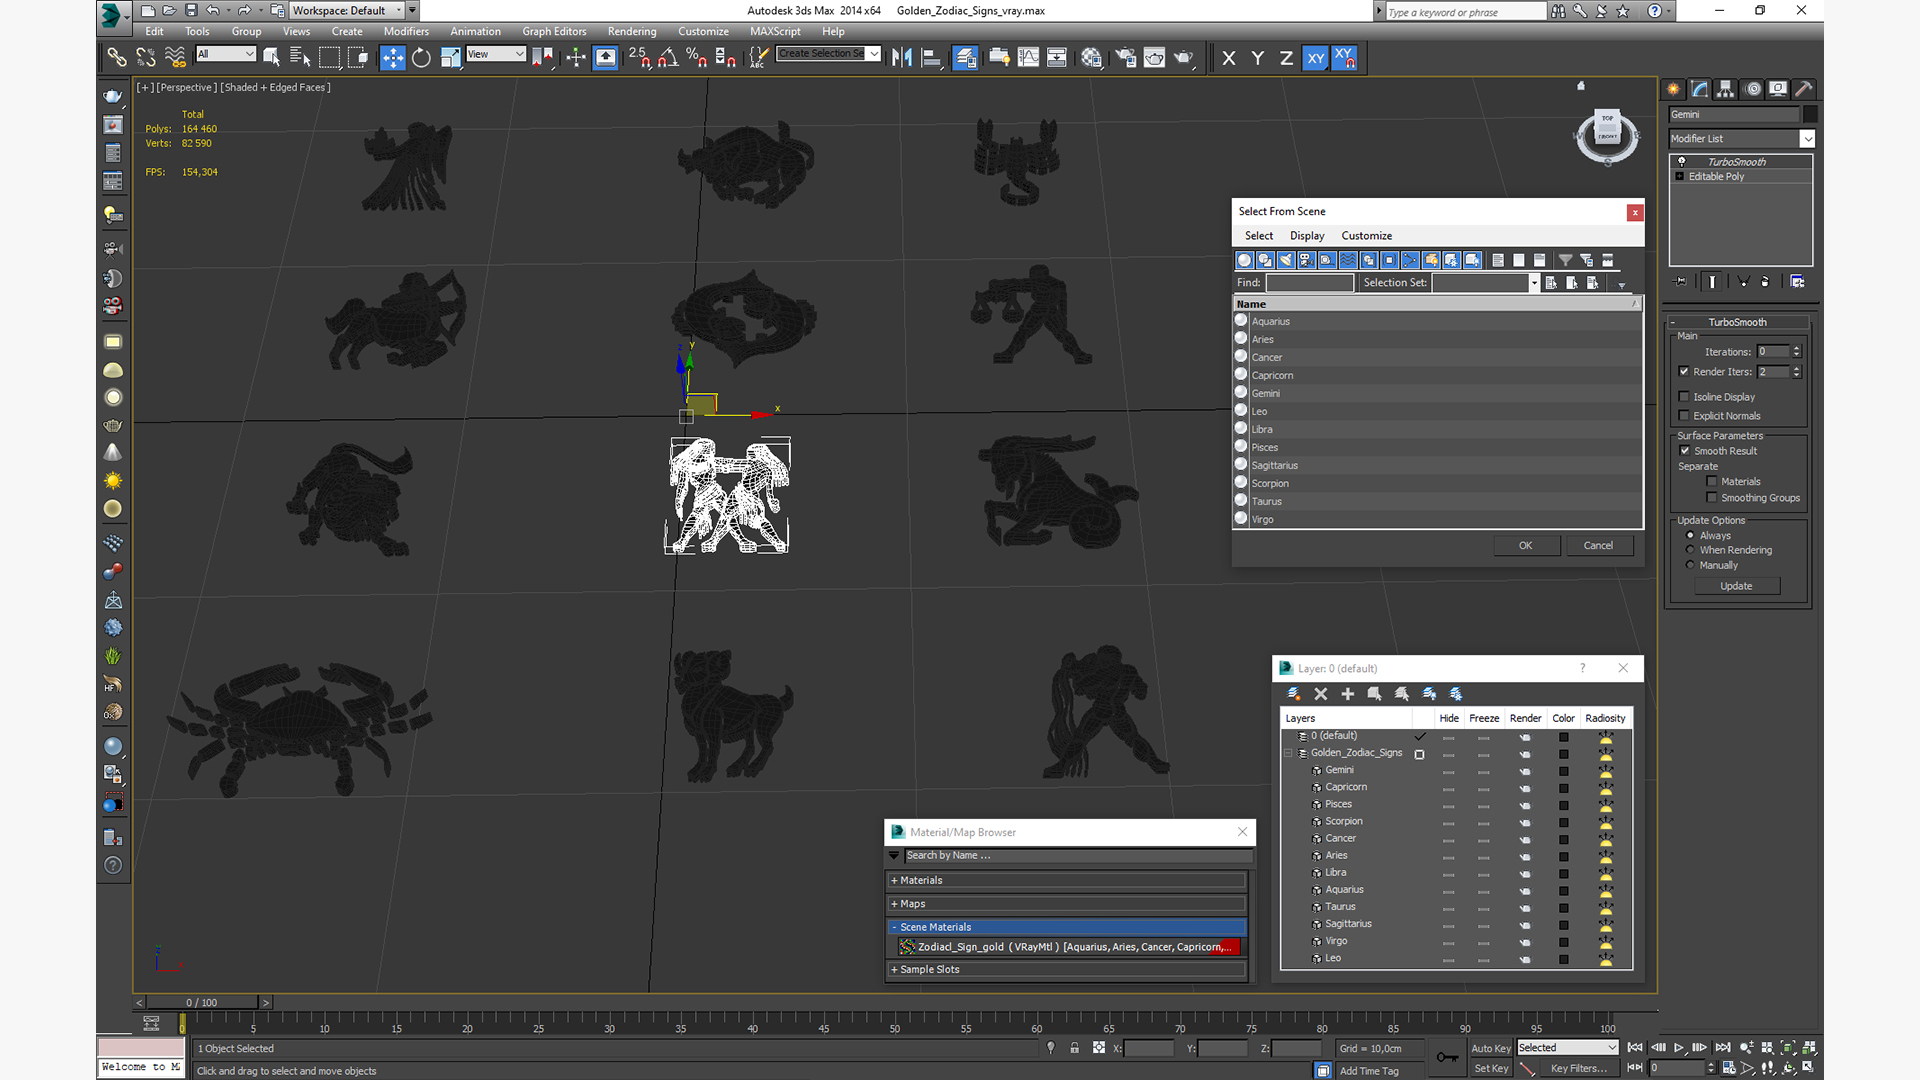Activate the Select and Move tool
The image size is (1920, 1080).
point(392,57)
